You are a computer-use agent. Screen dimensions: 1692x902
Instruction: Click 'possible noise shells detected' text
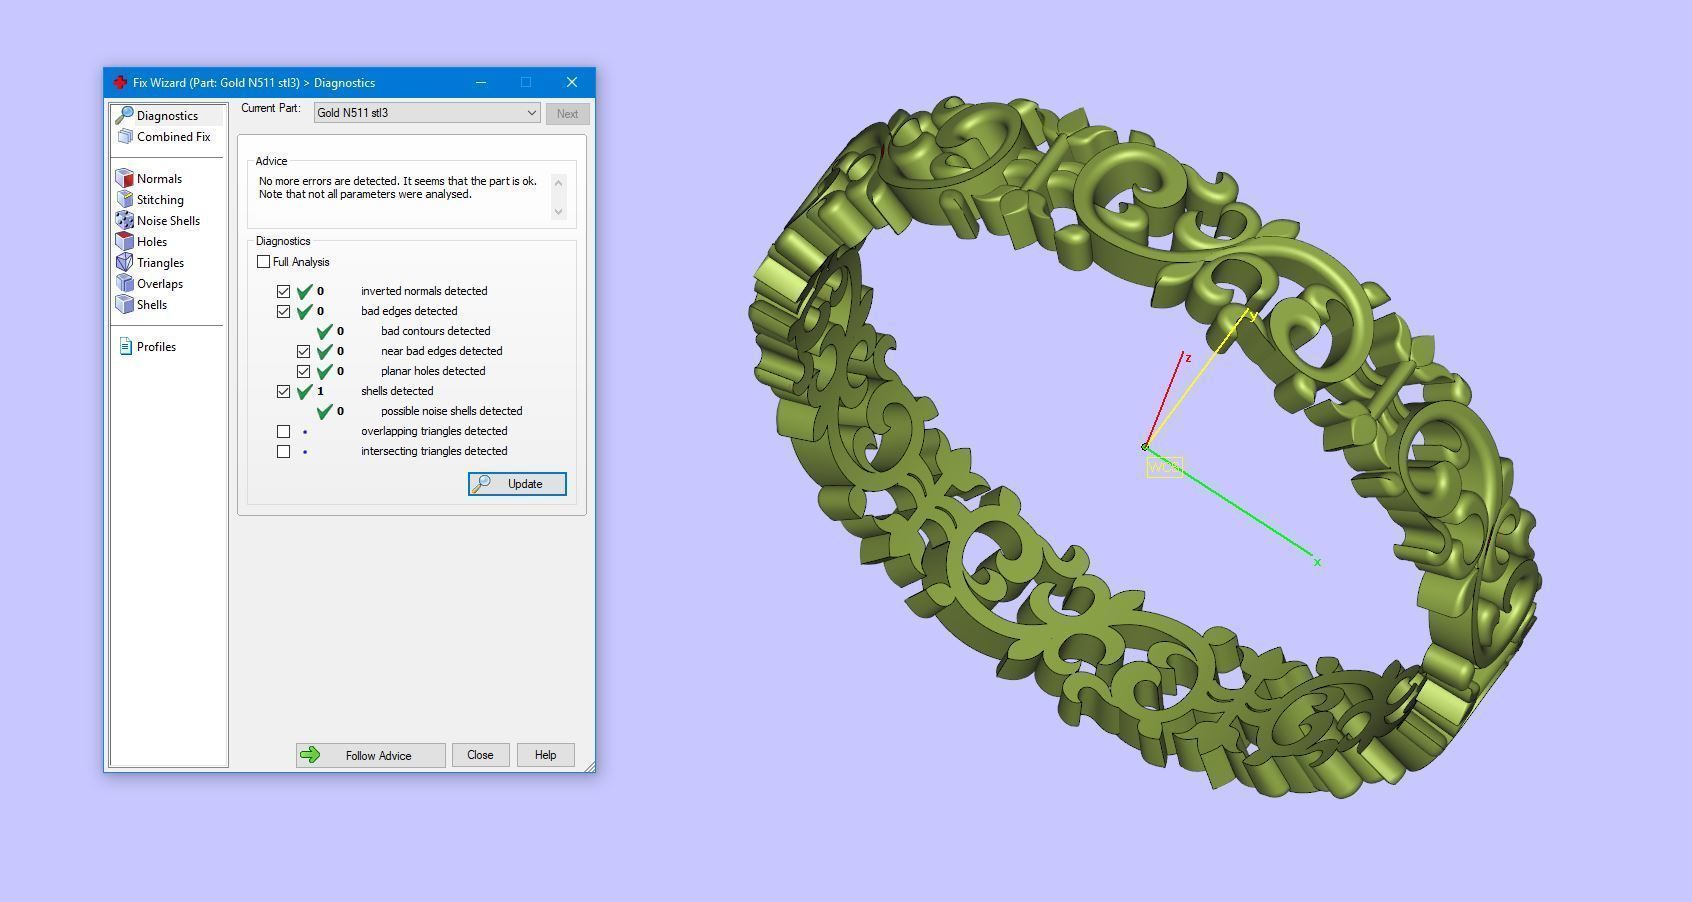tap(451, 411)
